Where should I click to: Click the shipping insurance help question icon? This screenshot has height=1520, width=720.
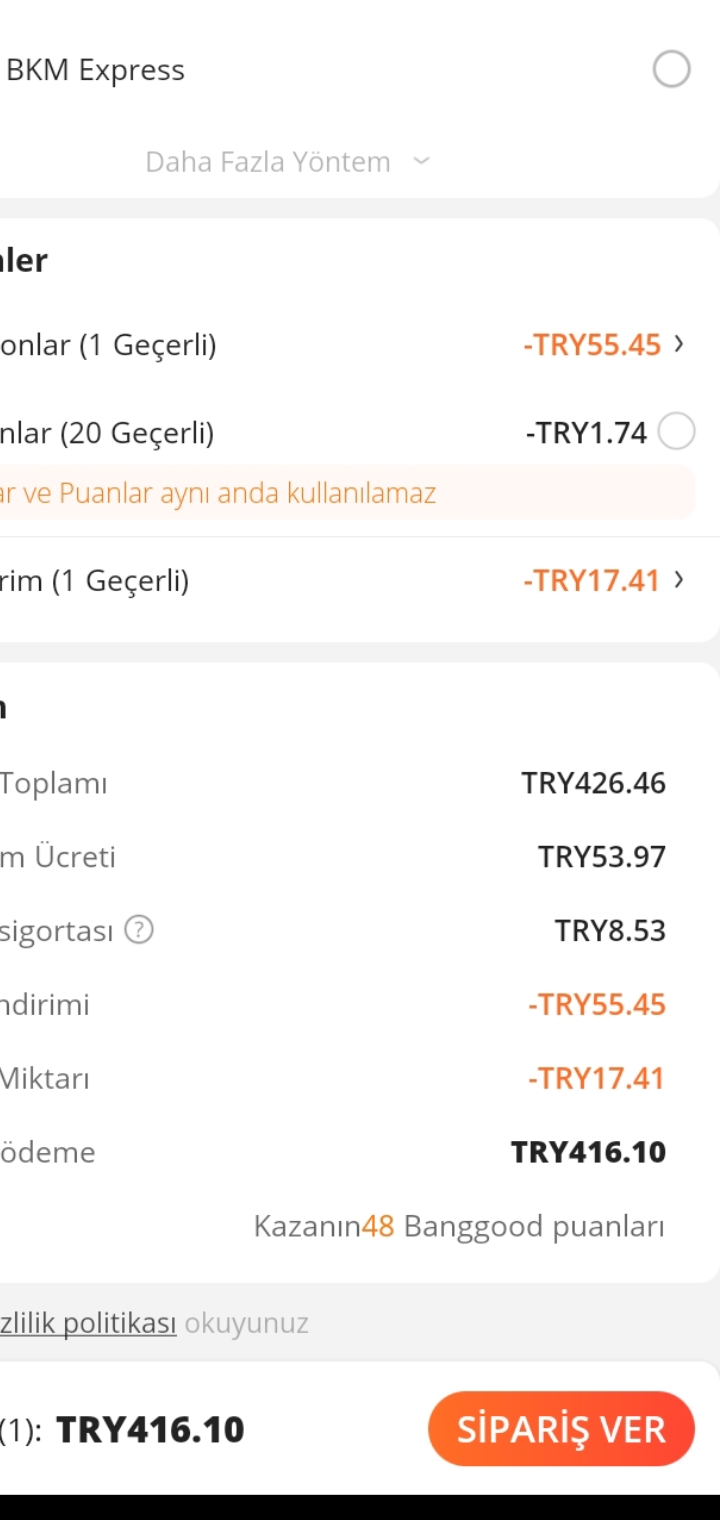pos(139,931)
